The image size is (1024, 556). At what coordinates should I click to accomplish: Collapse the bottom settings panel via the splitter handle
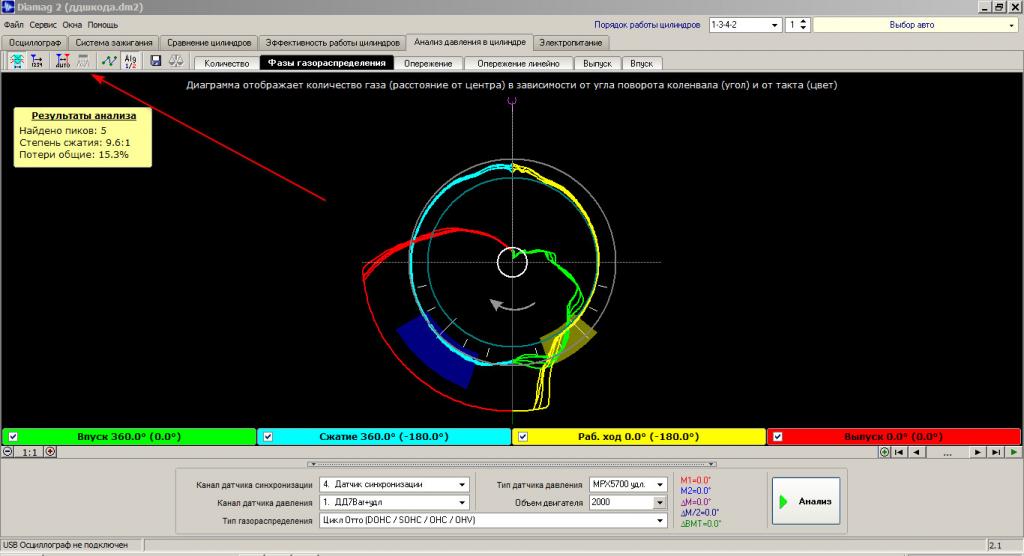point(511,464)
